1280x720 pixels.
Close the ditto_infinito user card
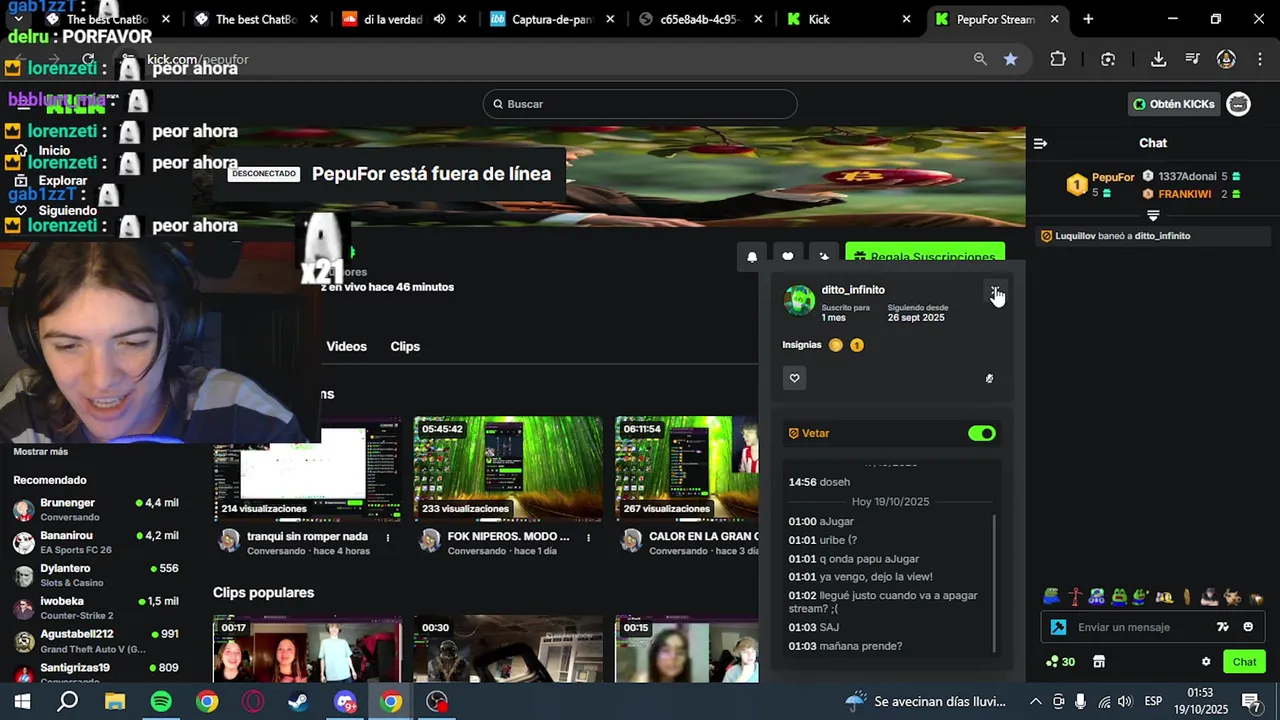[995, 291]
